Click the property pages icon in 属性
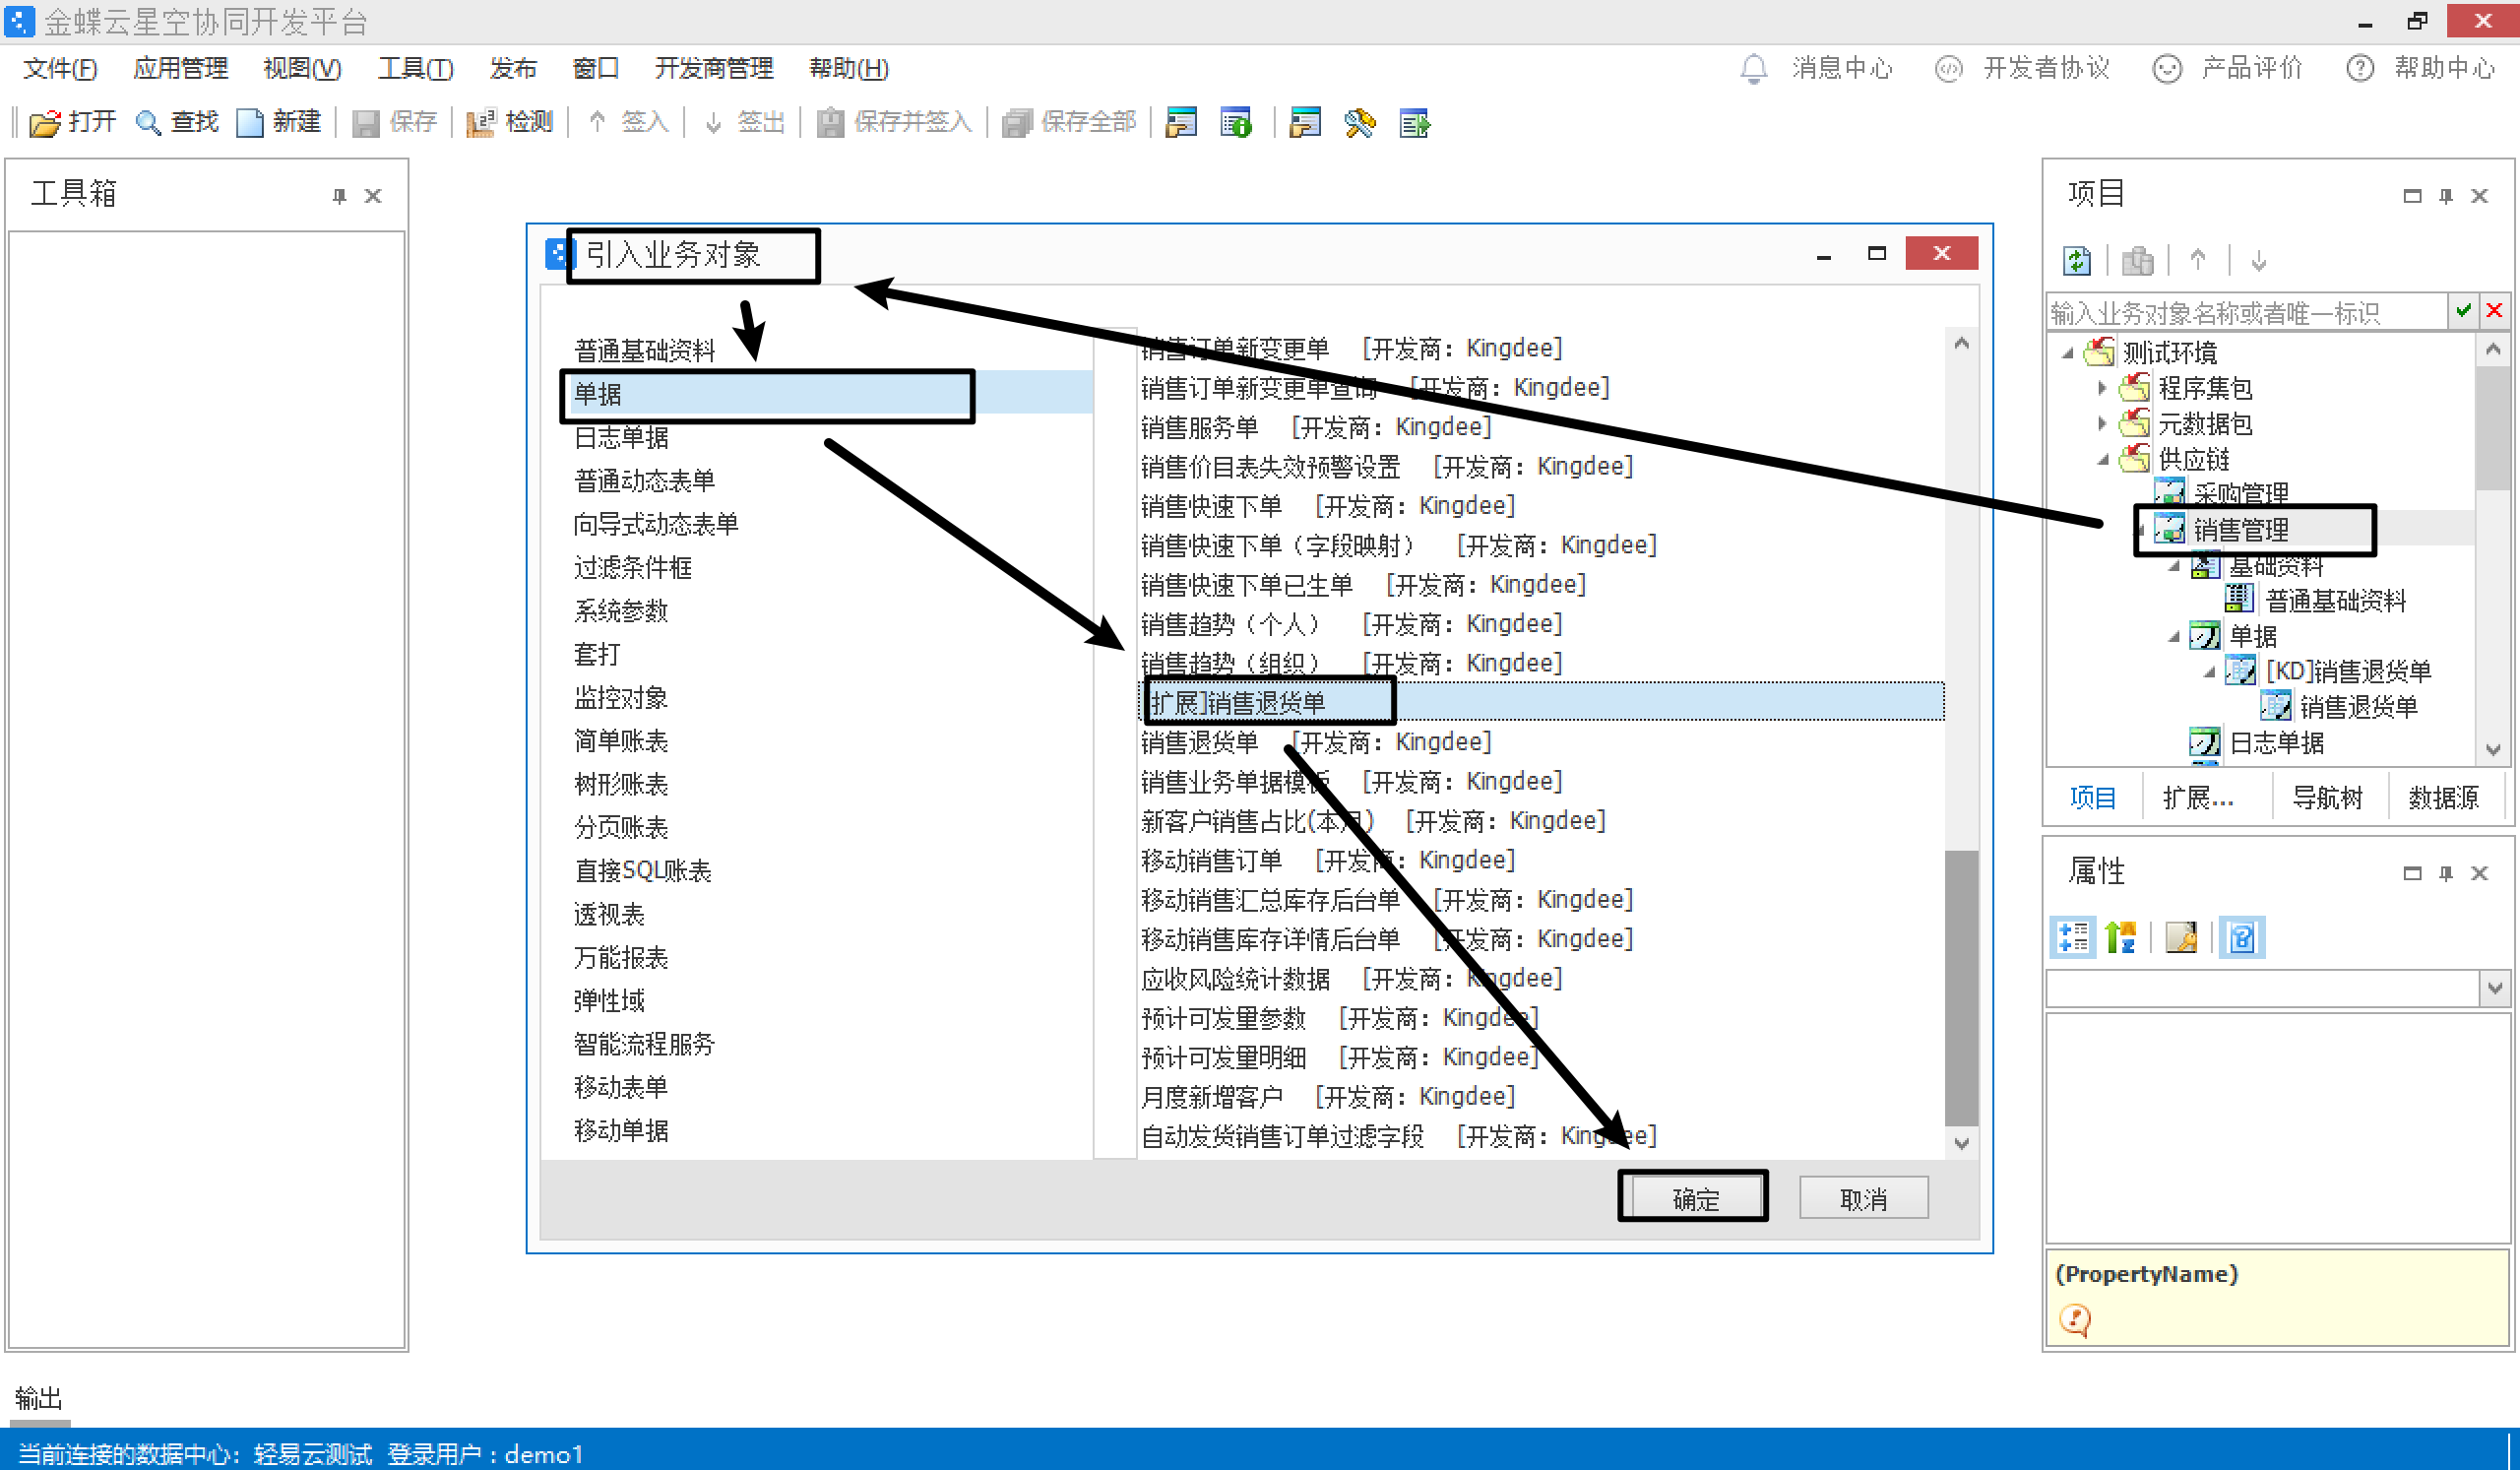The height and width of the screenshot is (1470, 2520). pos(2181,937)
